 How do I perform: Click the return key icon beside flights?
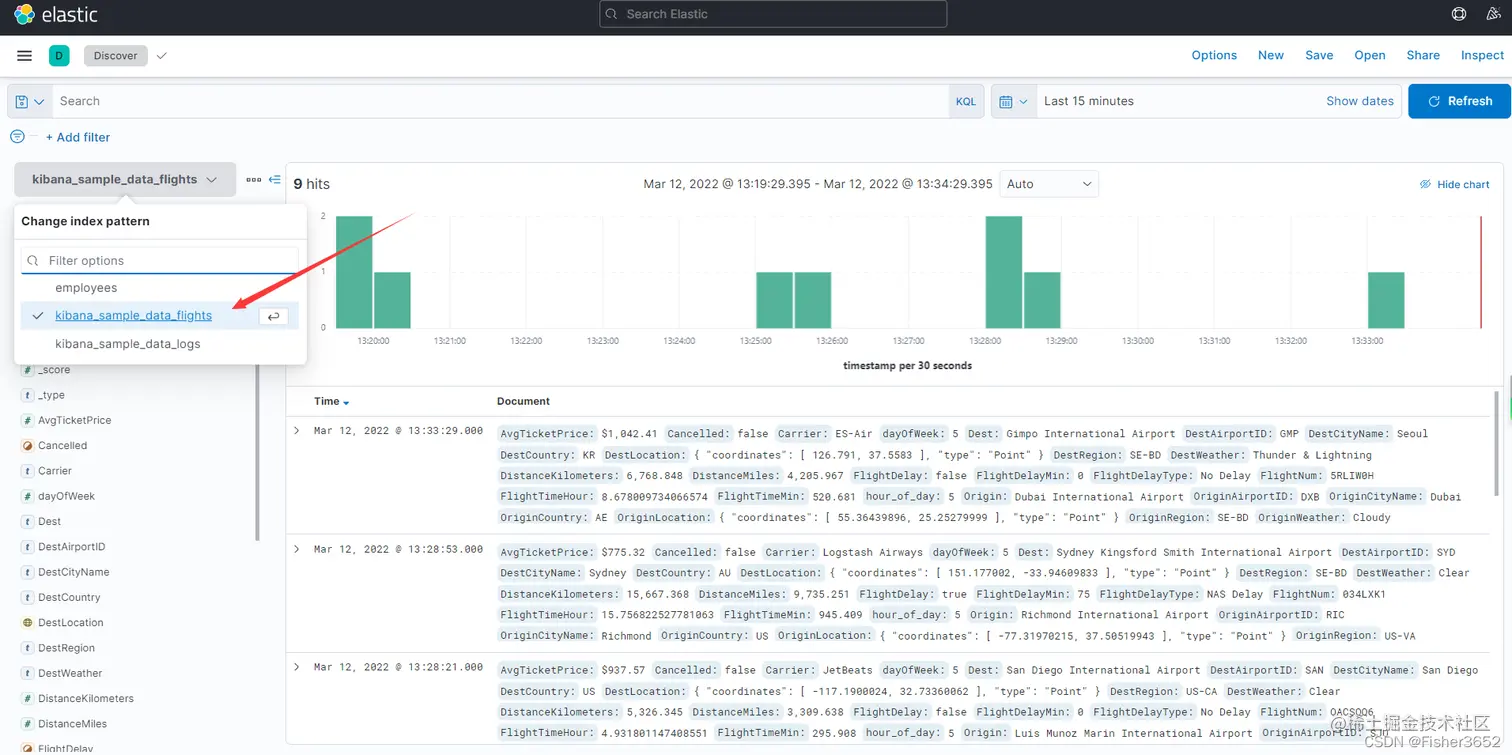(x=274, y=316)
